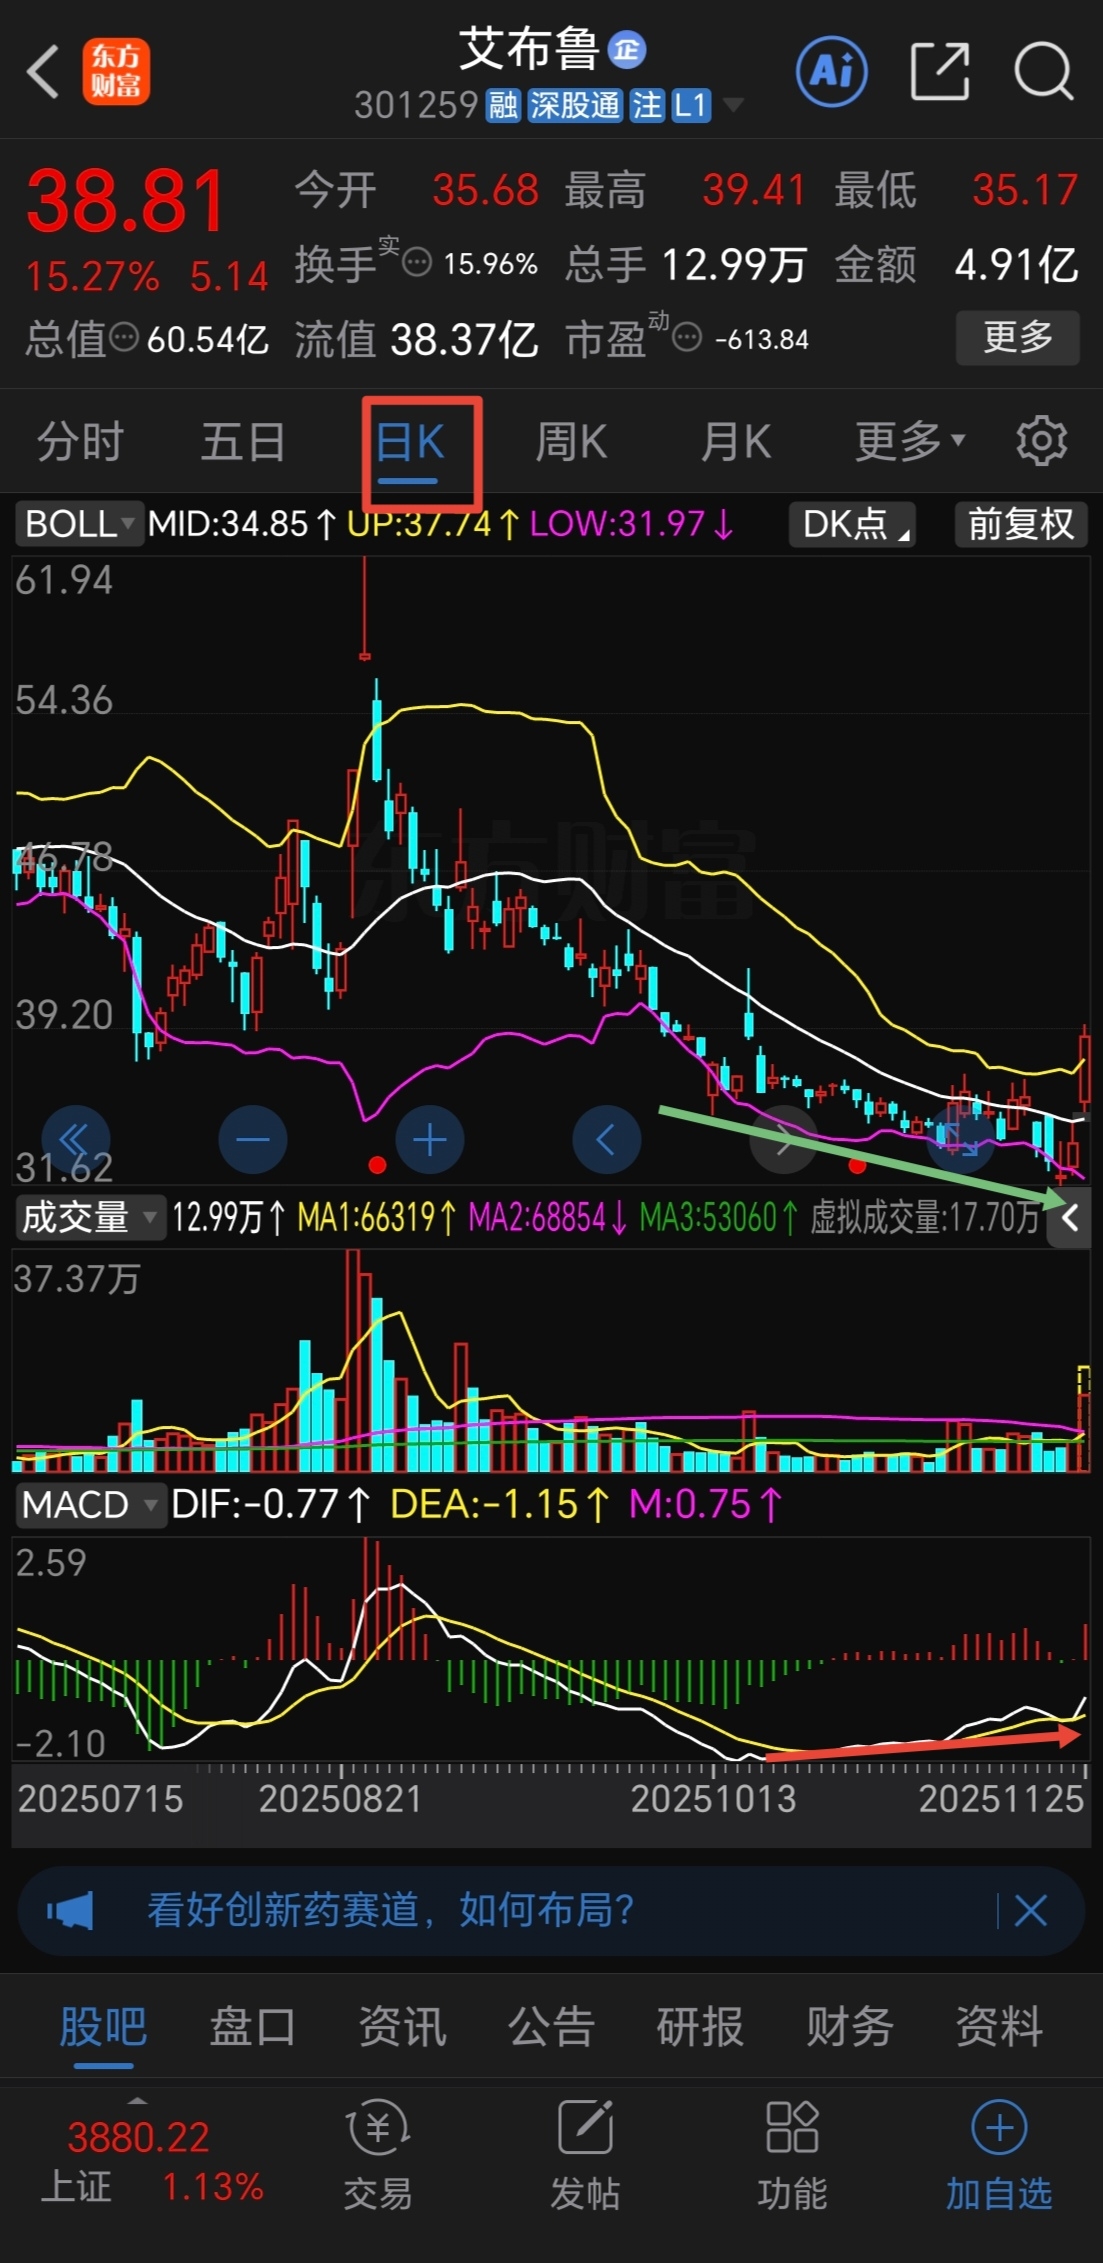Image resolution: width=1103 pixels, height=2263 pixels.
Task: Zoom in chart with plus button
Action: 430,1140
